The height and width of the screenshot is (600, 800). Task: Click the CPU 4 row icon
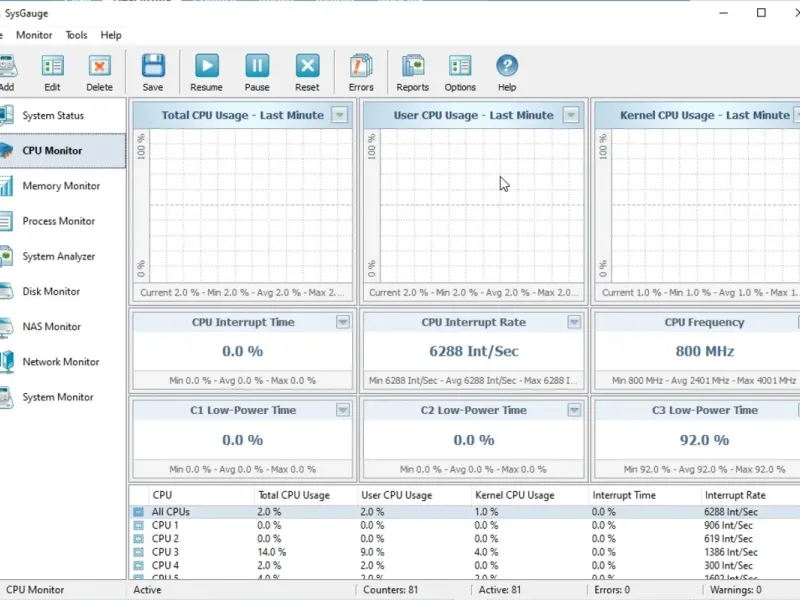(x=139, y=565)
